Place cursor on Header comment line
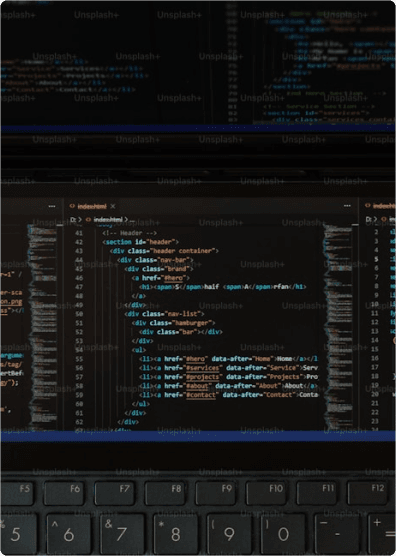This screenshot has width=396, height=556. (129, 233)
